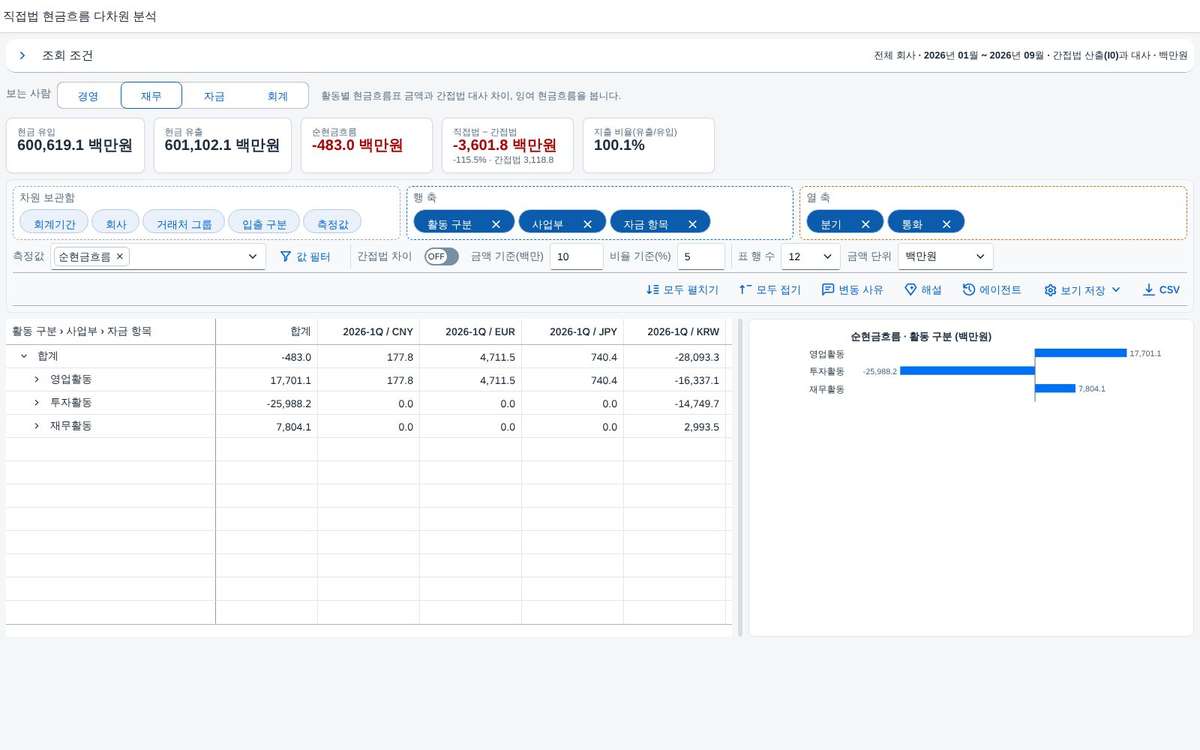This screenshot has width=1200, height=750.
Task: Click the 순현금흐름 KPI card
Action: (366, 145)
